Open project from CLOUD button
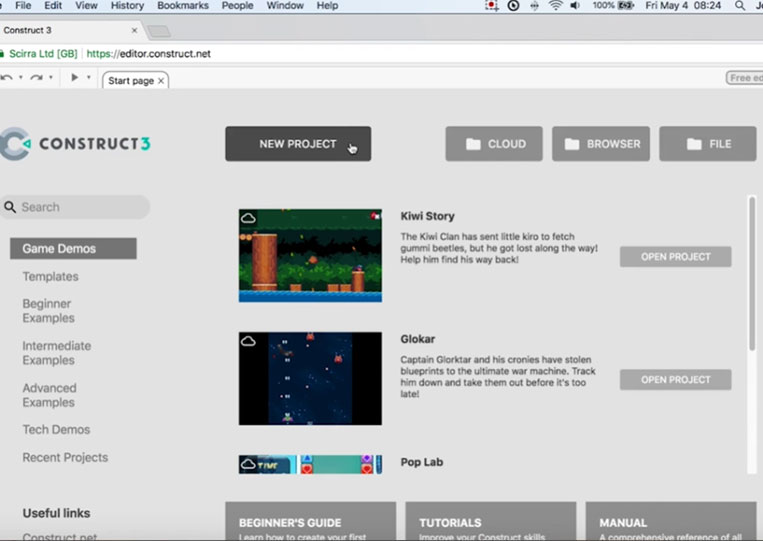This screenshot has width=763, height=541. [x=494, y=144]
